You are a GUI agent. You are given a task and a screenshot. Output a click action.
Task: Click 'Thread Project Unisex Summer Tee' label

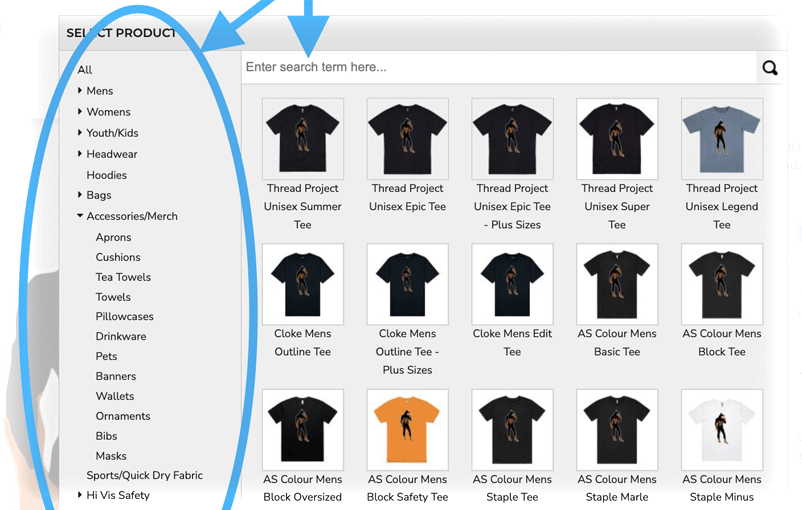(x=303, y=207)
